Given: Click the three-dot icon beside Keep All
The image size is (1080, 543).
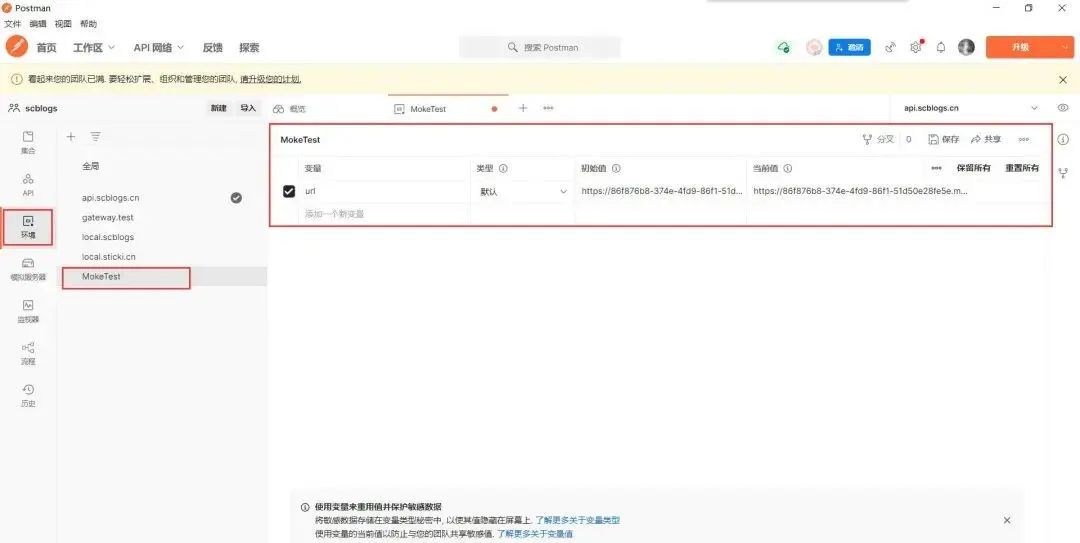Looking at the screenshot, I should point(936,168).
